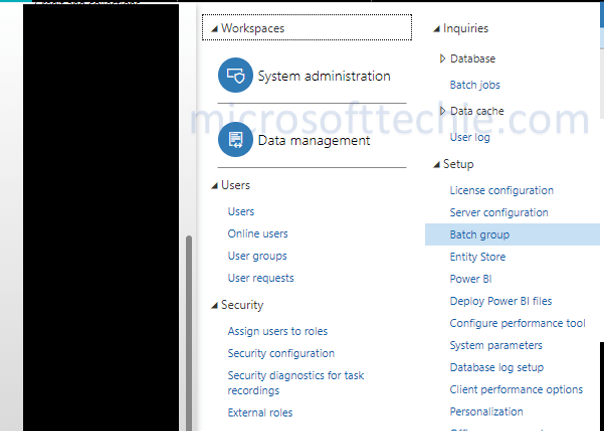Click Deploy Power BI files
Screen dimensions: 606x431
tap(500, 301)
